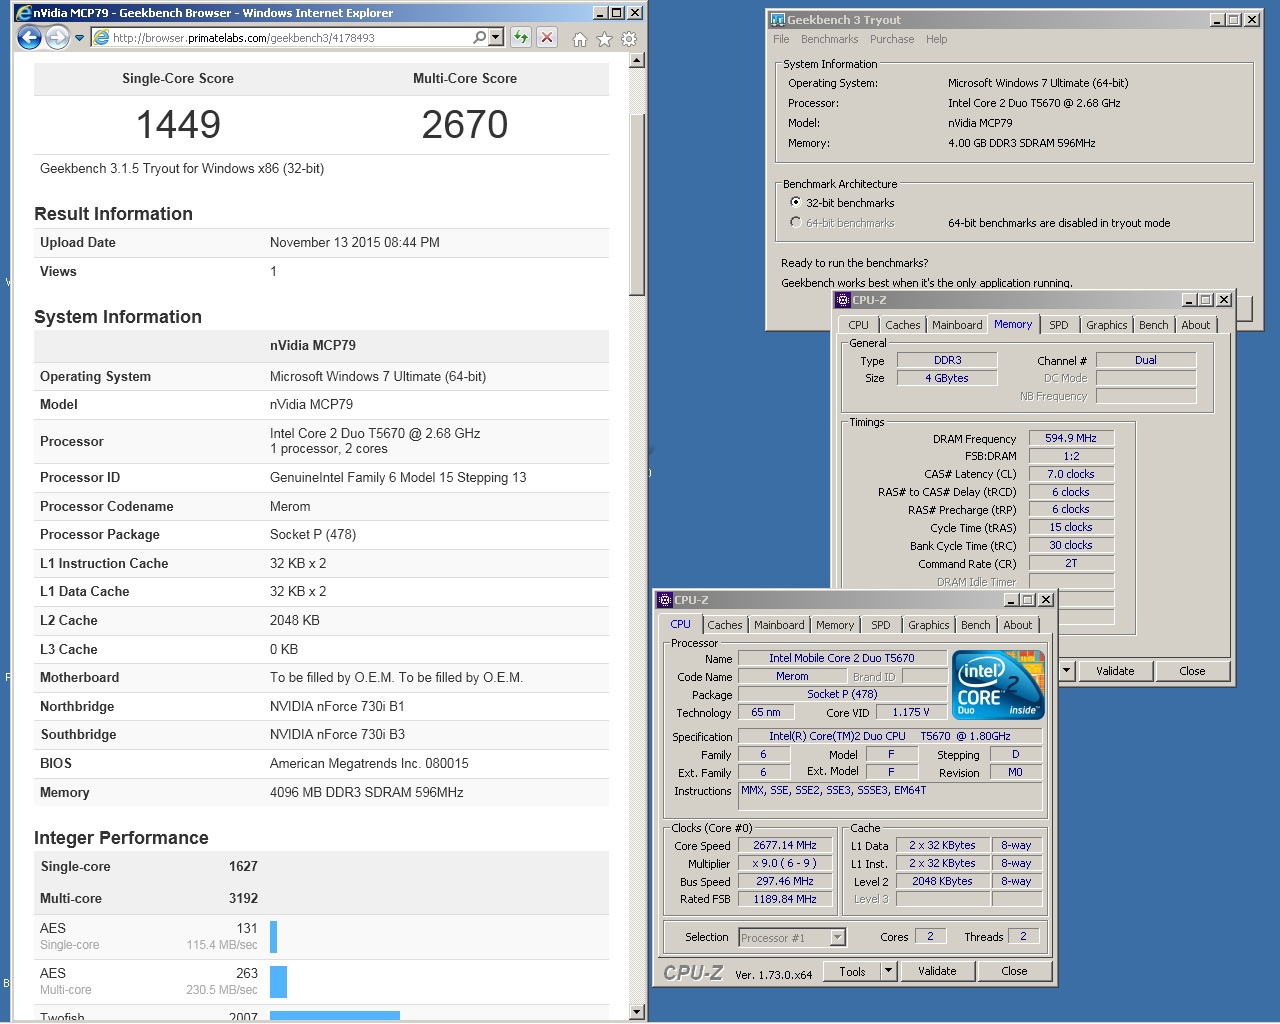Click the Multiplier value x 9.0 ( 6 - 9 )
Image resolution: width=1280 pixels, height=1024 pixels.
click(x=785, y=863)
